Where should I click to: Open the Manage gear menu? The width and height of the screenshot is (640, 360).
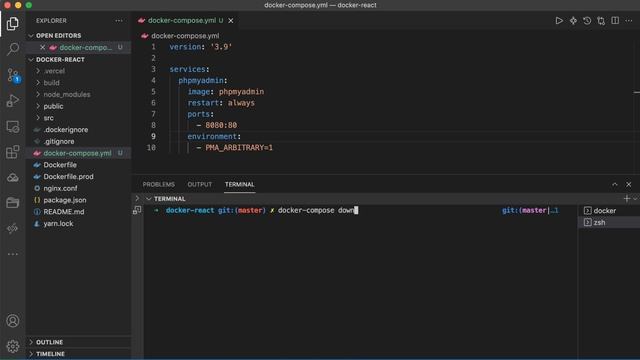pos(13,346)
